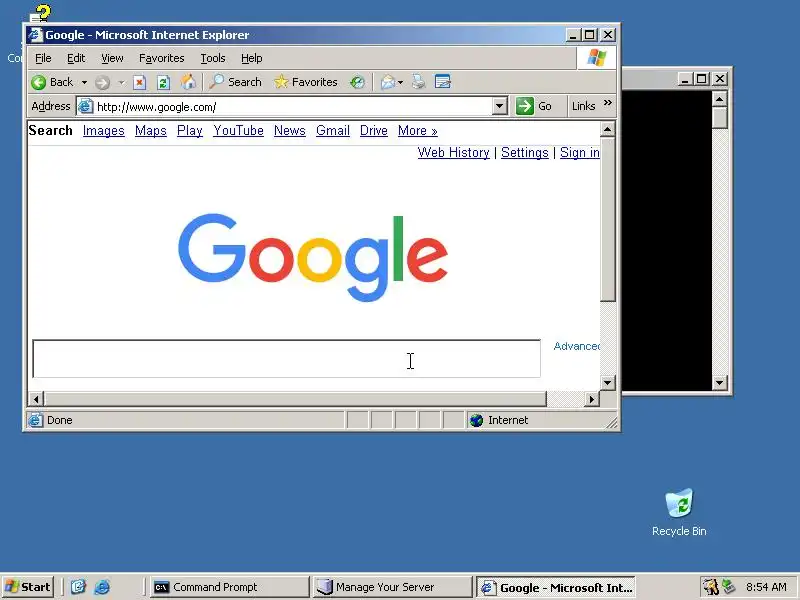Click the page icon in the address bar
The image size is (800, 600).
[85, 107]
